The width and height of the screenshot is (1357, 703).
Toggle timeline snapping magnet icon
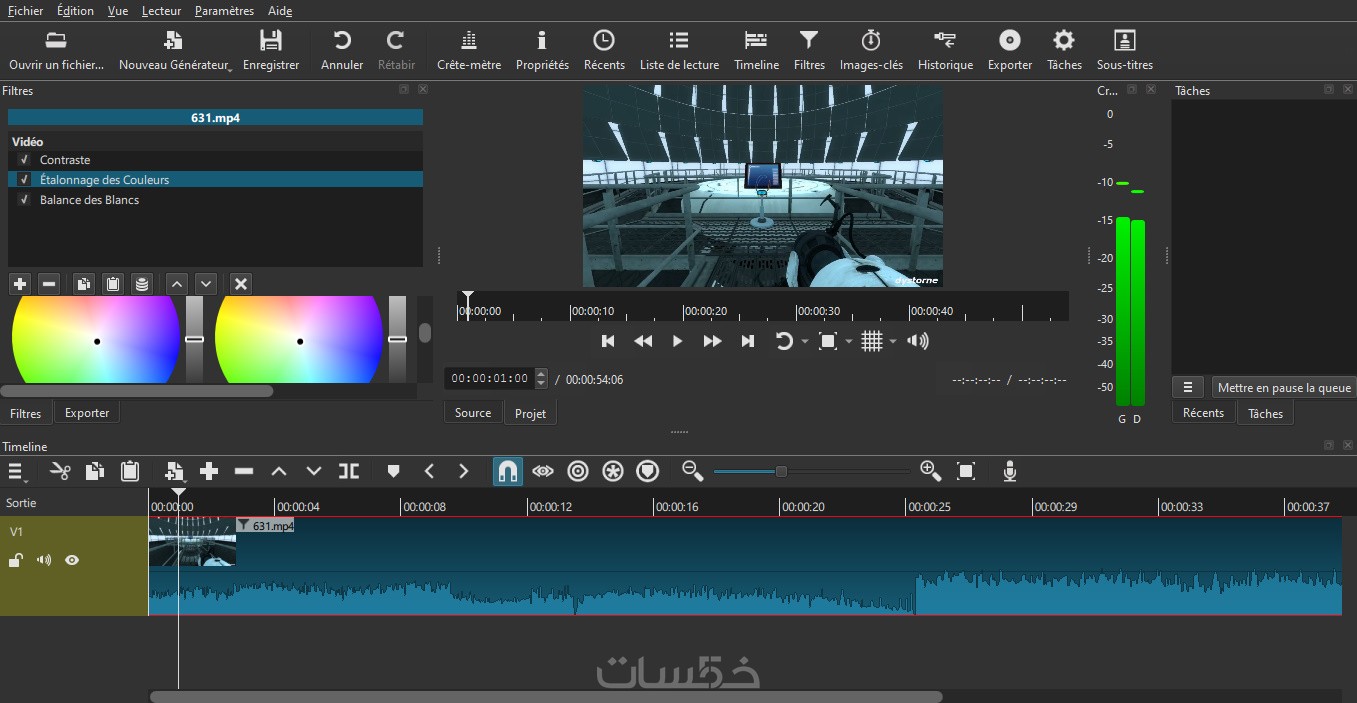tap(508, 471)
